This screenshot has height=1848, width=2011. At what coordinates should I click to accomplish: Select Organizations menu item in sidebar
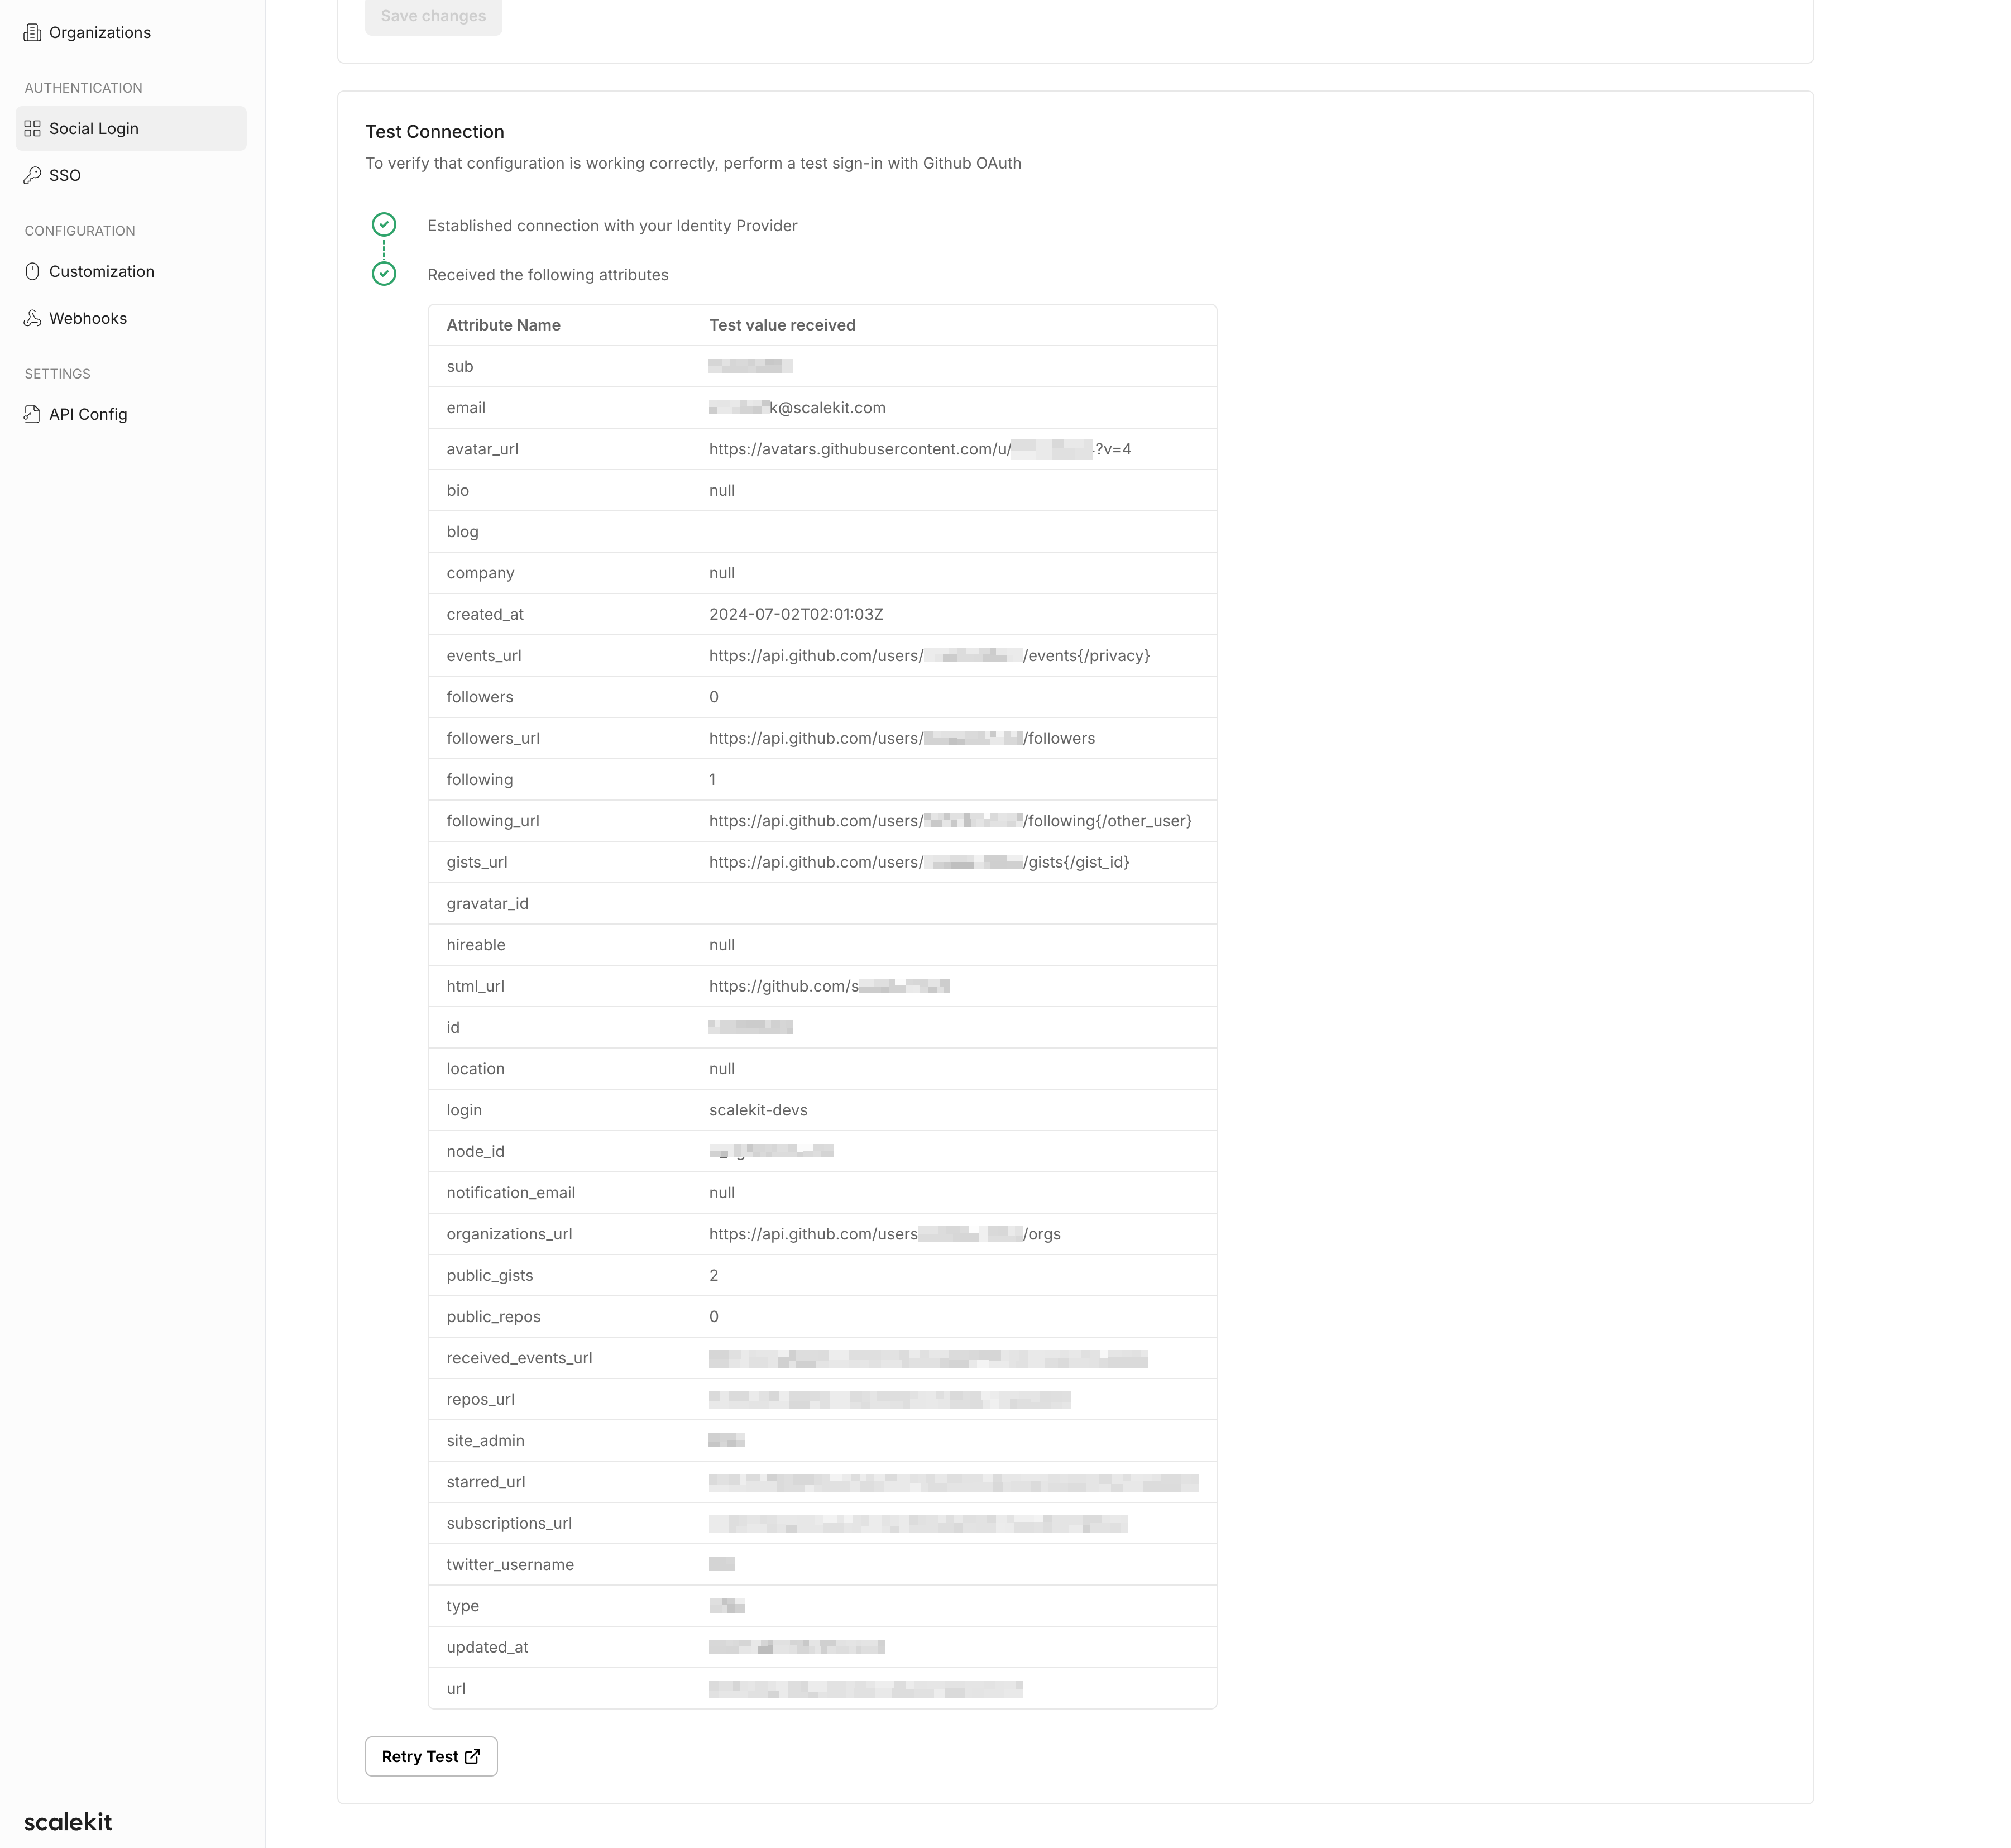pyautogui.click(x=131, y=31)
